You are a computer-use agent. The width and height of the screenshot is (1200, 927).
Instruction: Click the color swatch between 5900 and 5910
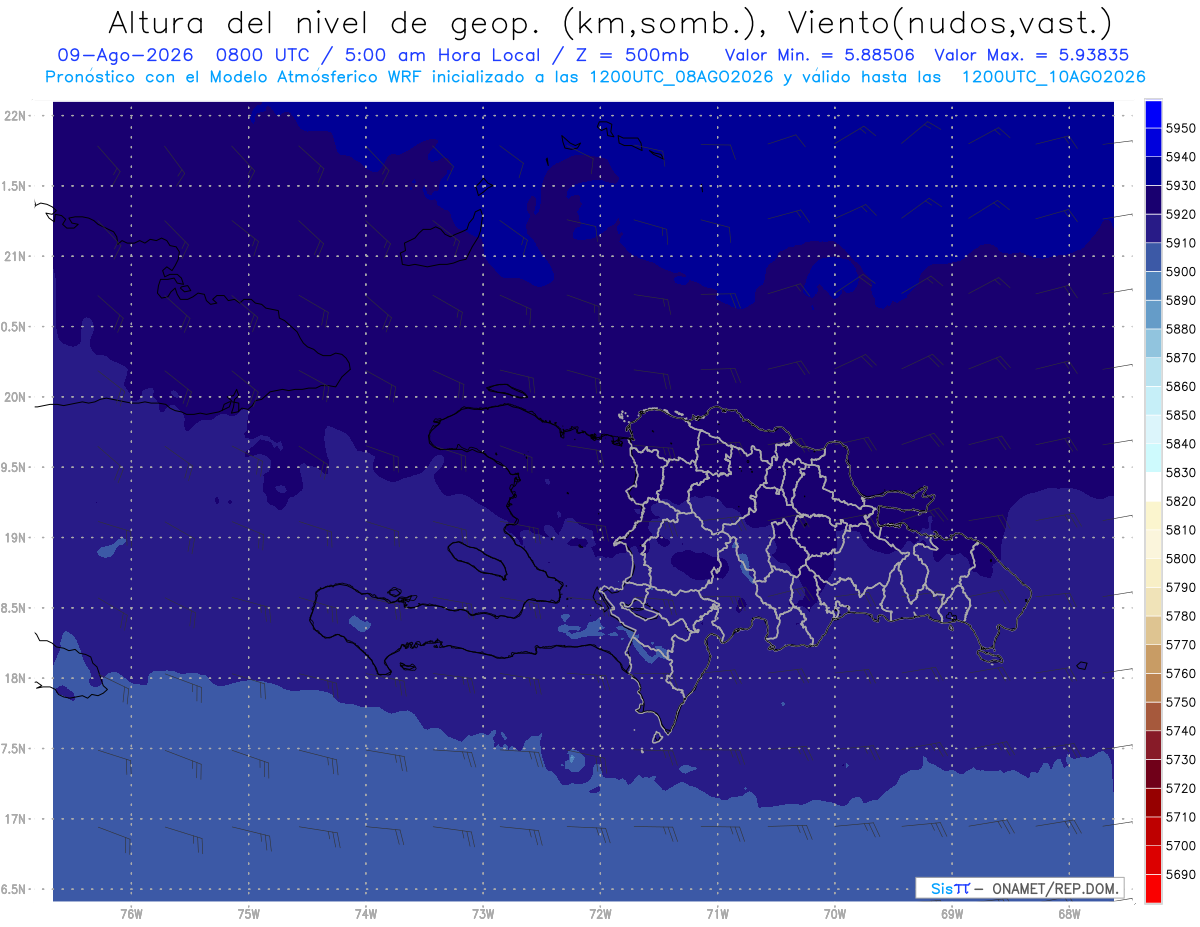pyautogui.click(x=1153, y=256)
